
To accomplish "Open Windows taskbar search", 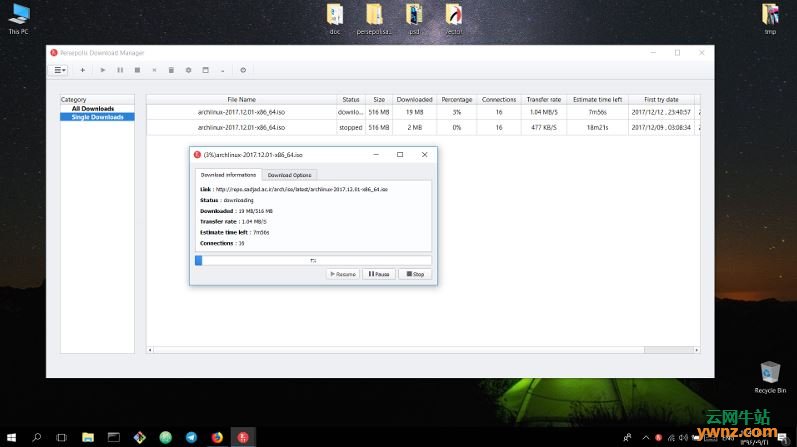I will point(37,437).
